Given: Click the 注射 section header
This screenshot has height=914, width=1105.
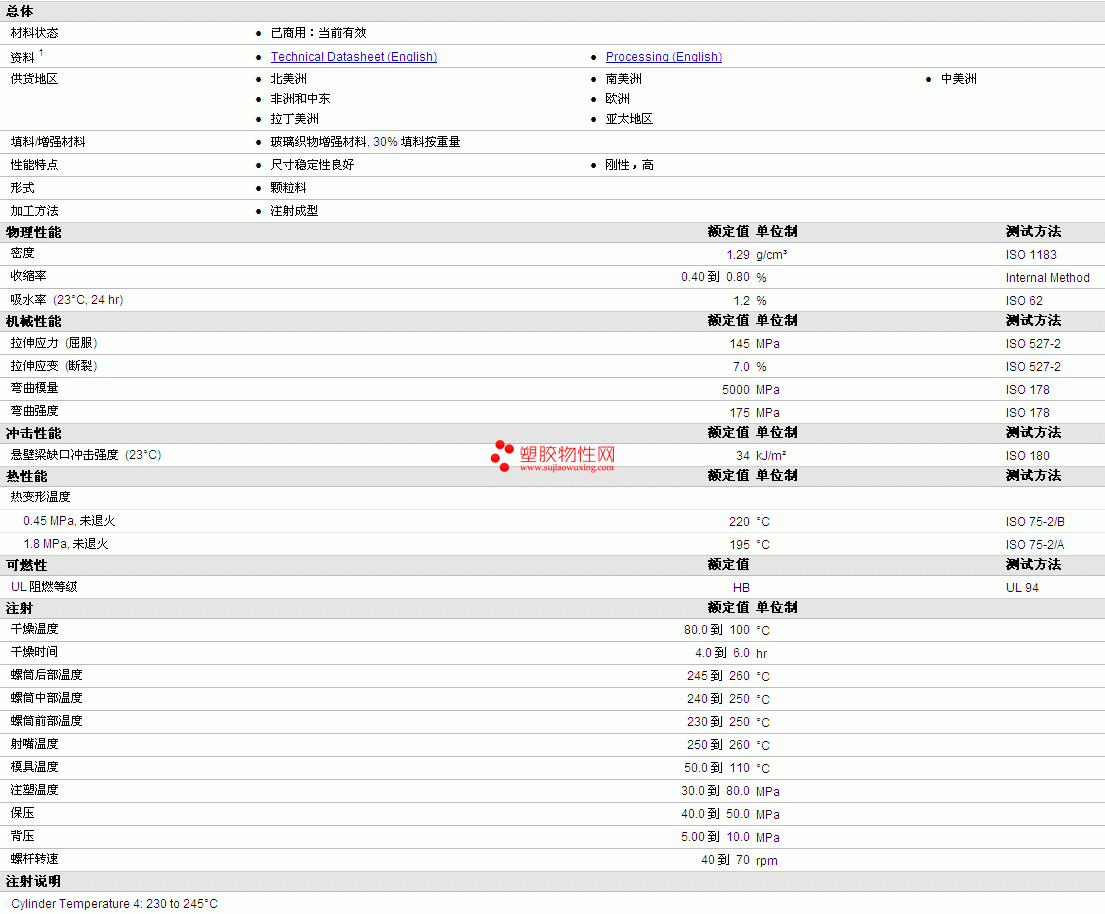Looking at the screenshot, I should [20, 608].
